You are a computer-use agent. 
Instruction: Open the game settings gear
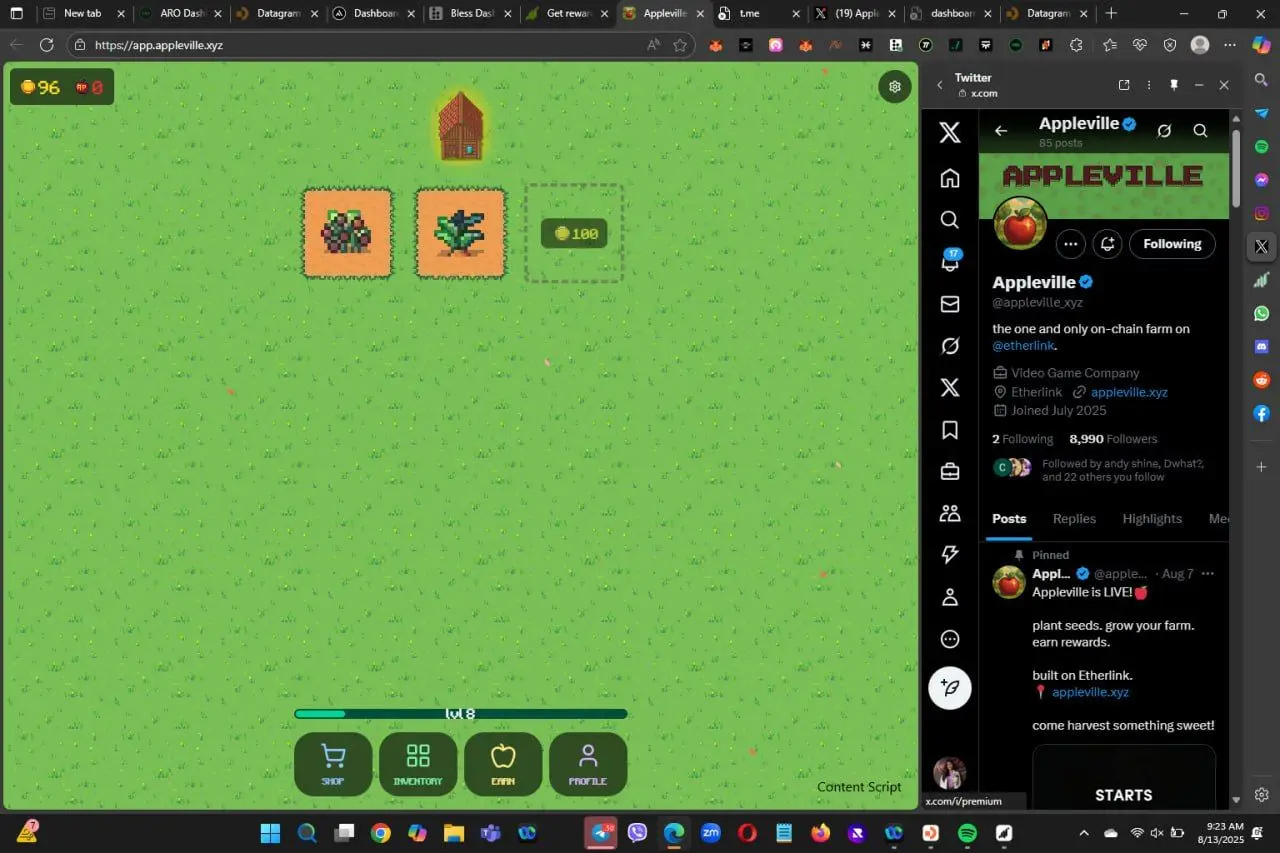[x=895, y=86]
